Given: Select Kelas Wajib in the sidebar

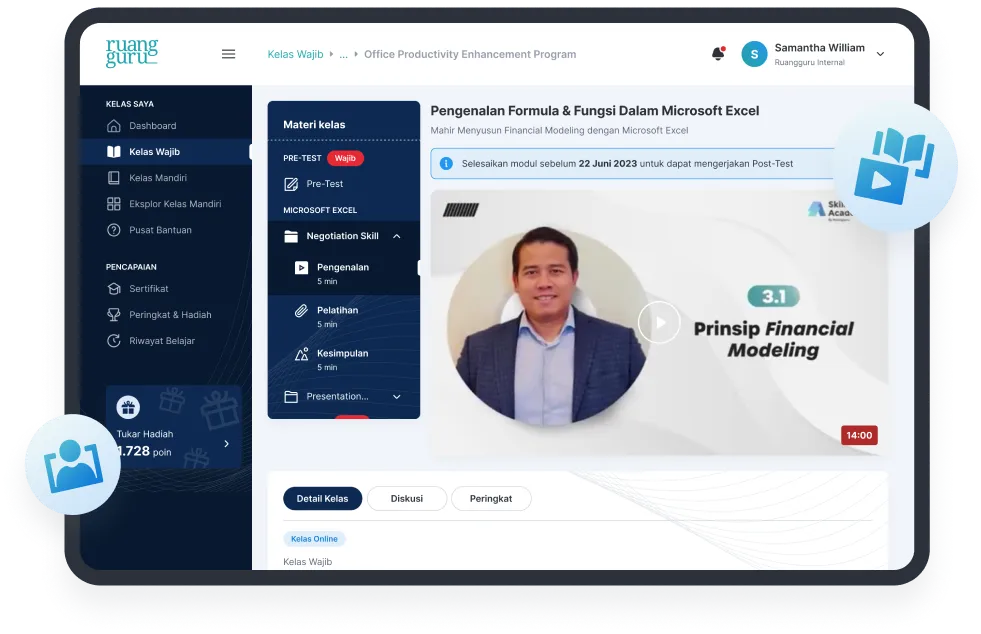Looking at the screenshot, I should point(166,152).
